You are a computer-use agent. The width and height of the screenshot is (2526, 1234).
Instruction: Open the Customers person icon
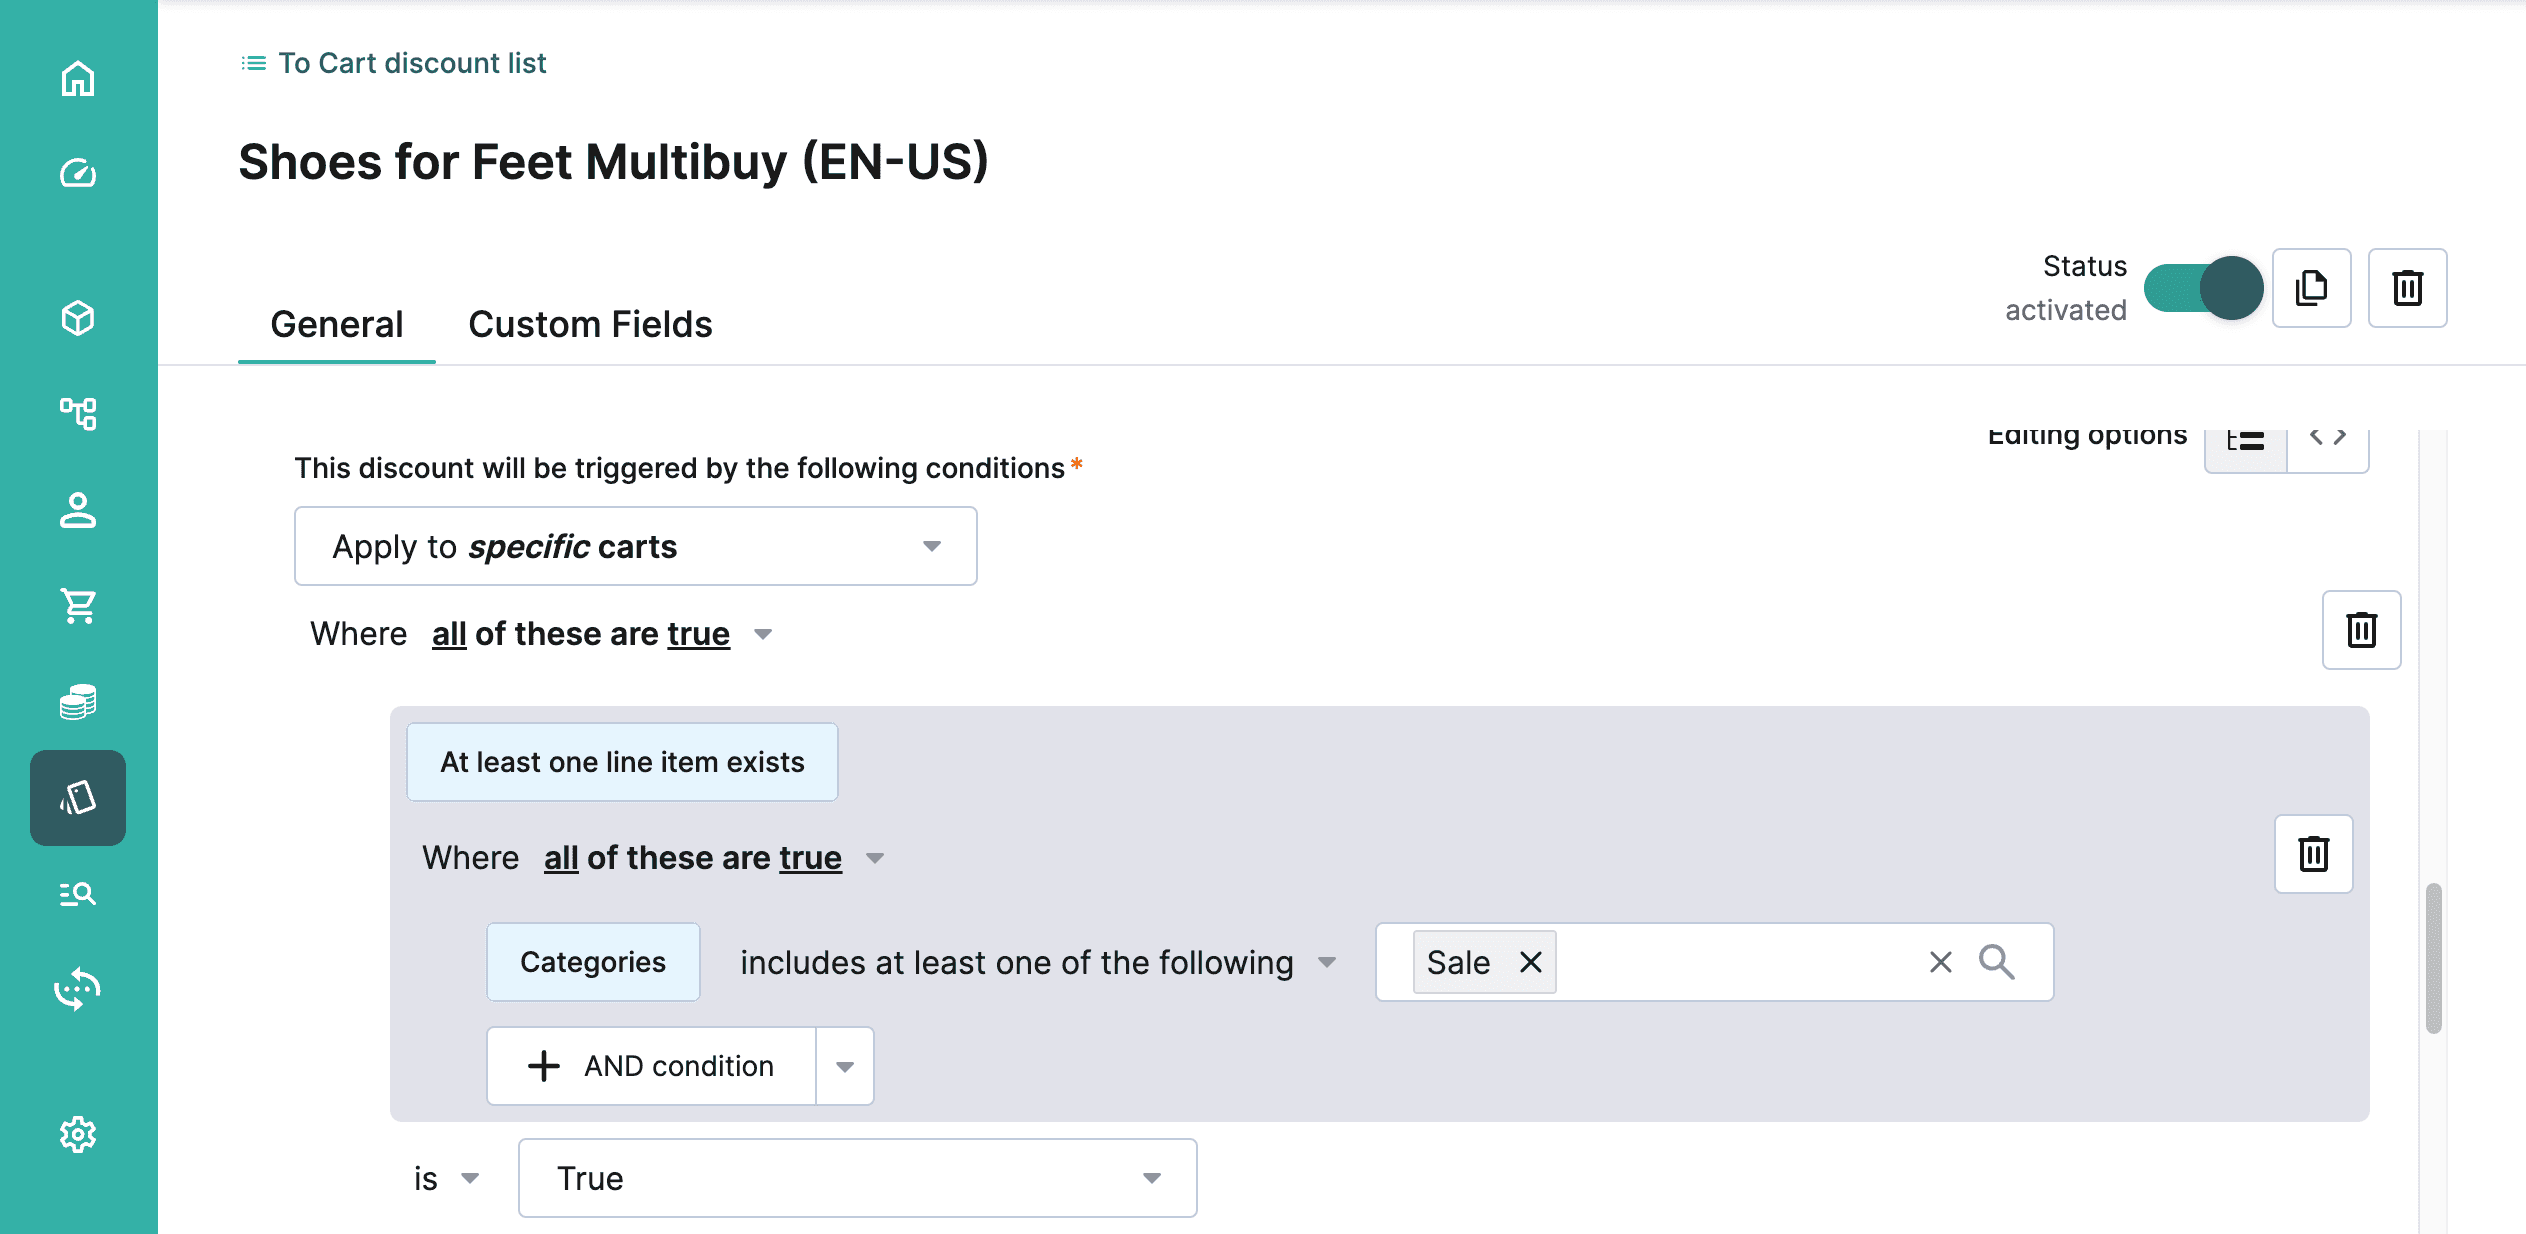[78, 509]
